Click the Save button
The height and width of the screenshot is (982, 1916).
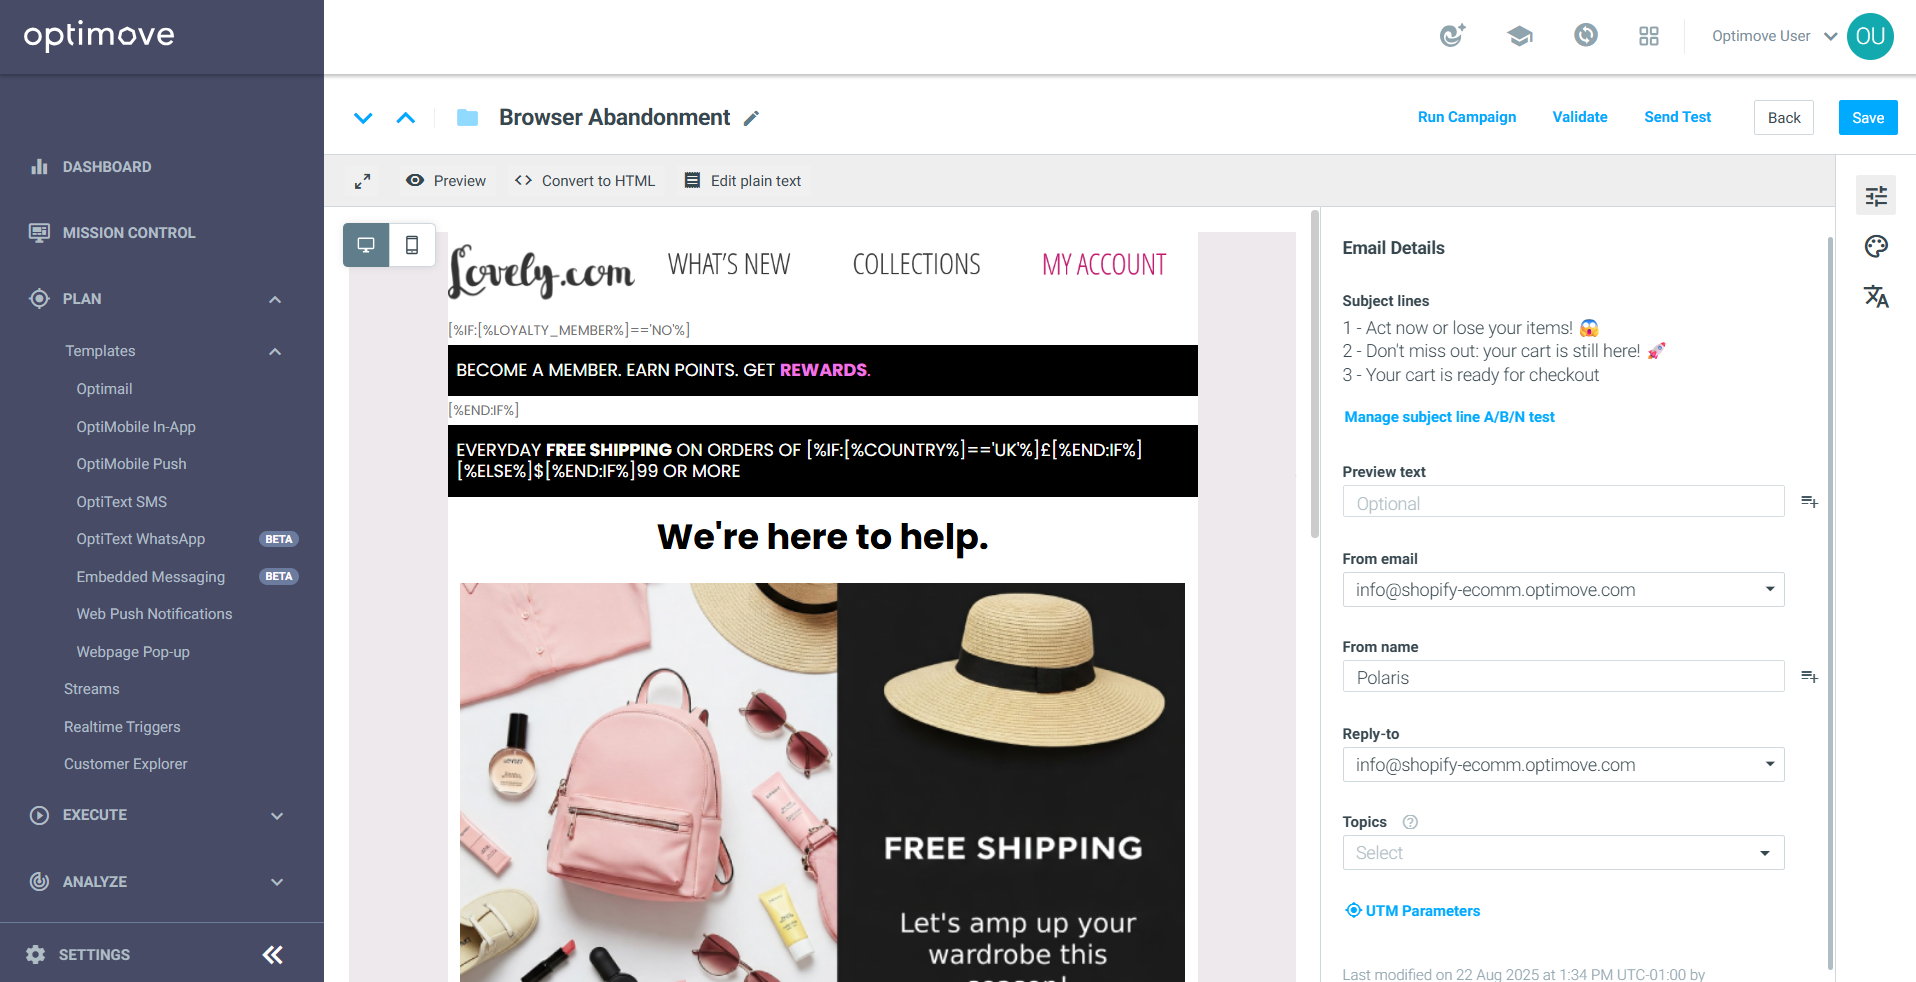(x=1867, y=118)
